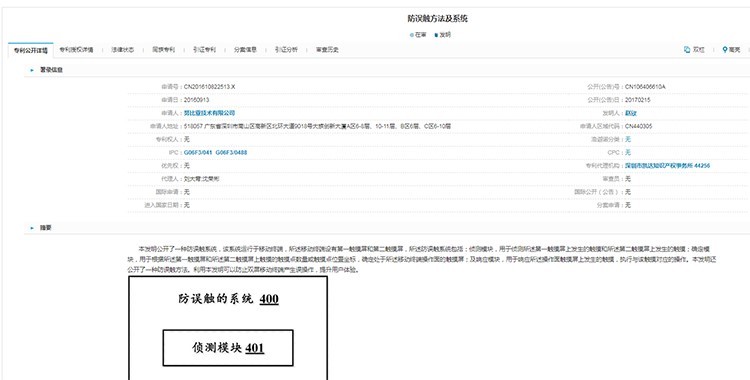Collapse the 著录信息 section arrow
The height and width of the screenshot is (380, 750).
pyautogui.click(x=32, y=70)
